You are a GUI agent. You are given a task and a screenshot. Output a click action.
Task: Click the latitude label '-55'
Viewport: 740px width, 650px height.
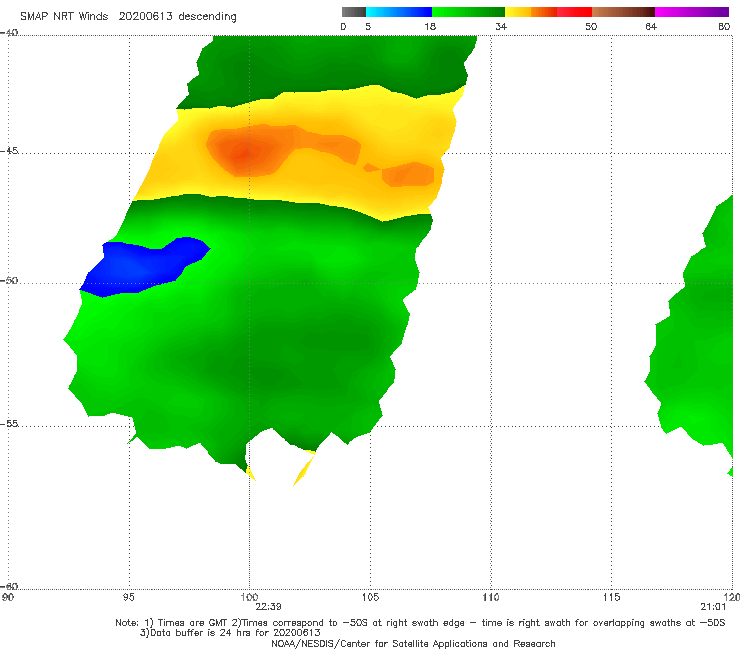click(x=9, y=423)
